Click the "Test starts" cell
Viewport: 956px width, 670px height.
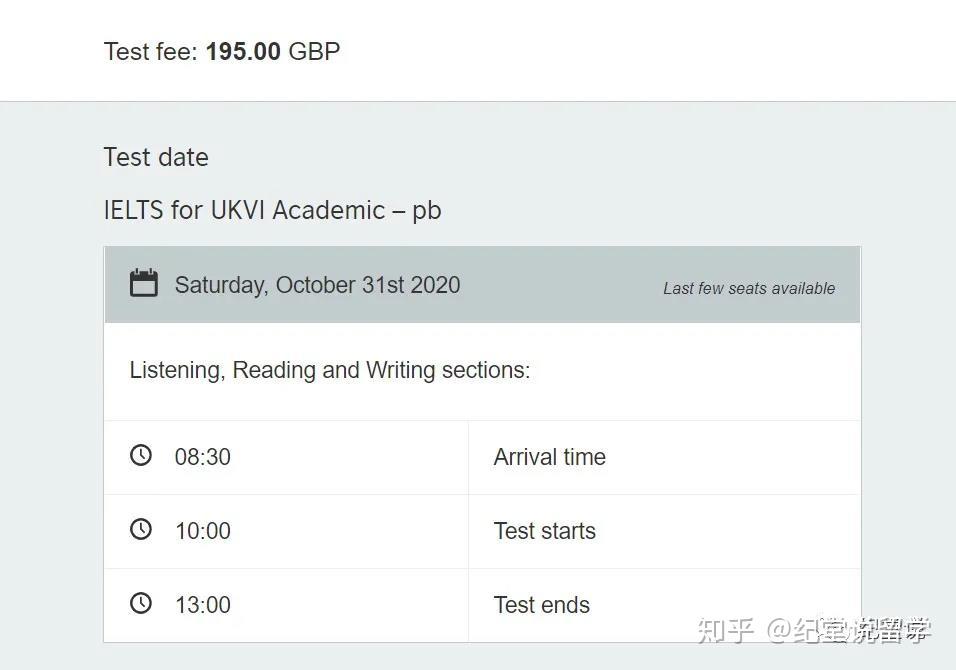point(544,531)
